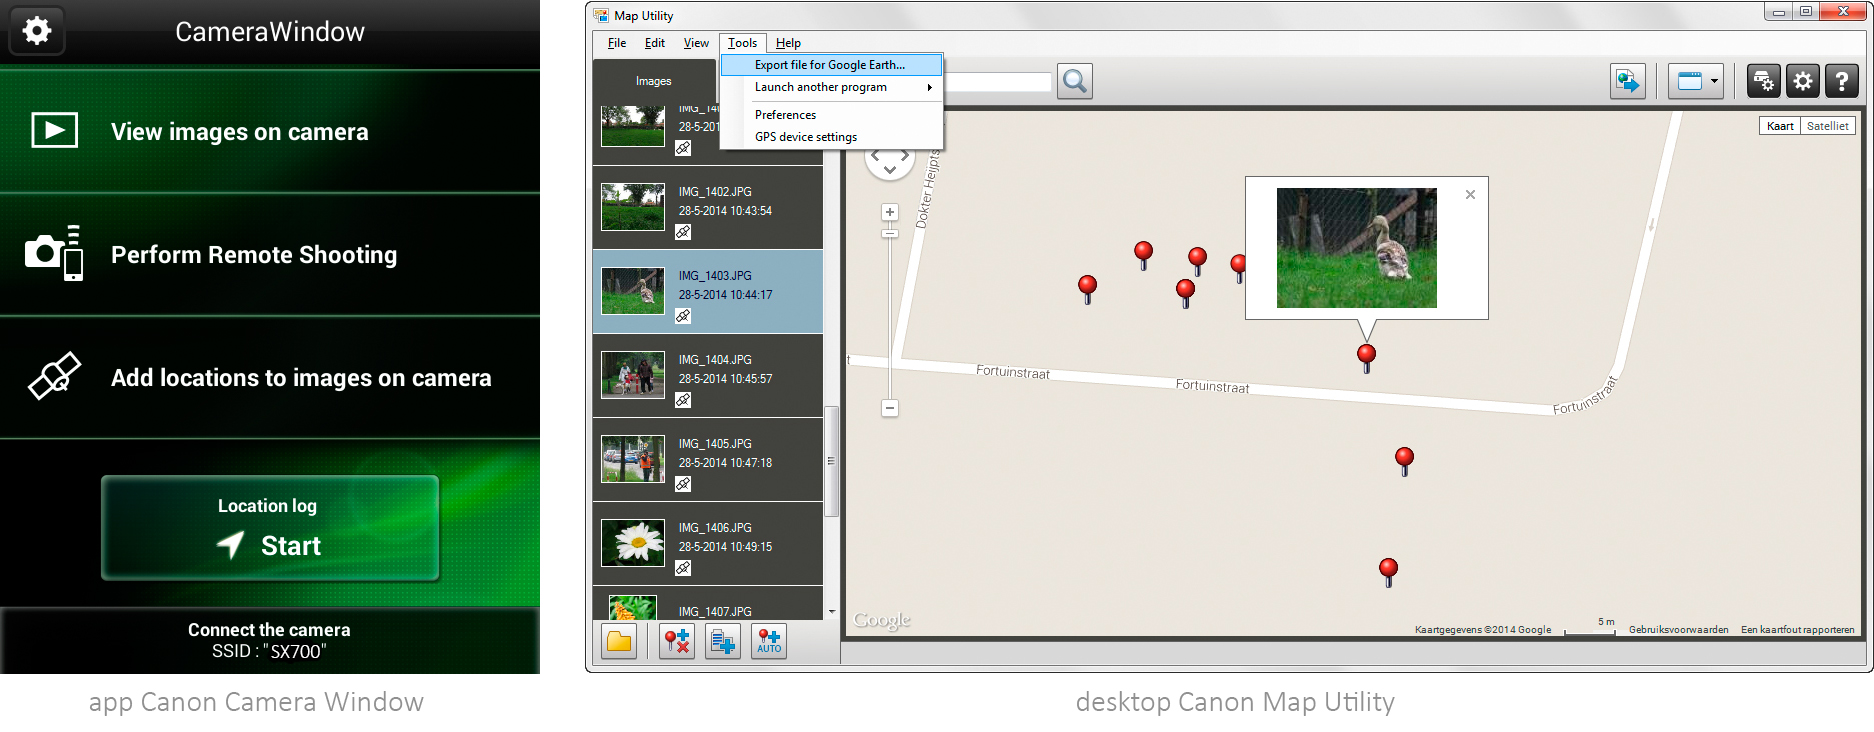Expand the window layout dropdown
Image resolution: width=1874 pixels, height=732 pixels.
1714,81
